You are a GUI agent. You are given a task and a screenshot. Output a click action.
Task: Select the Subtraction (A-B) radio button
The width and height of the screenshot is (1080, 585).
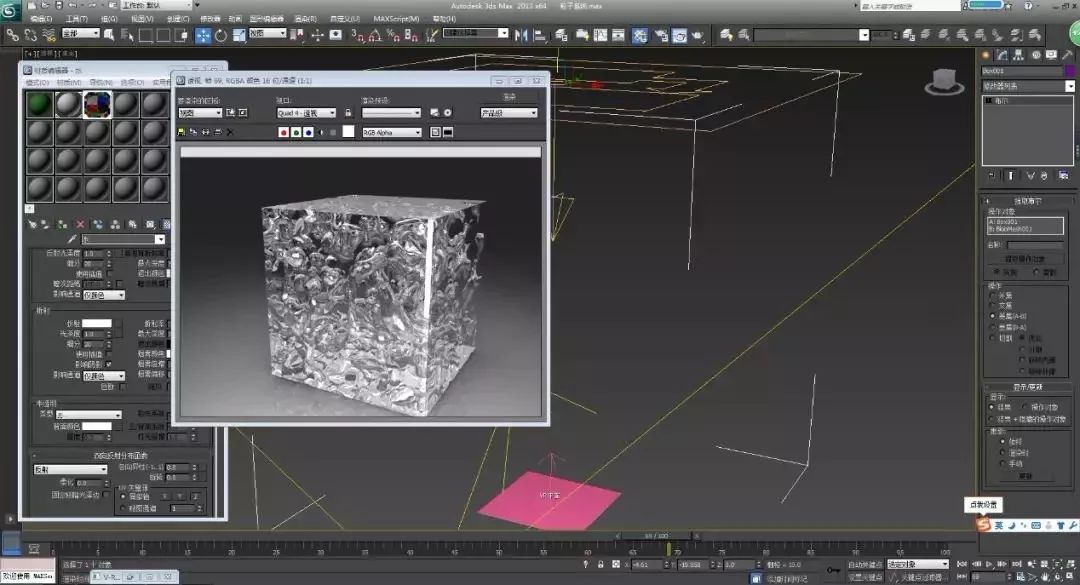993,316
